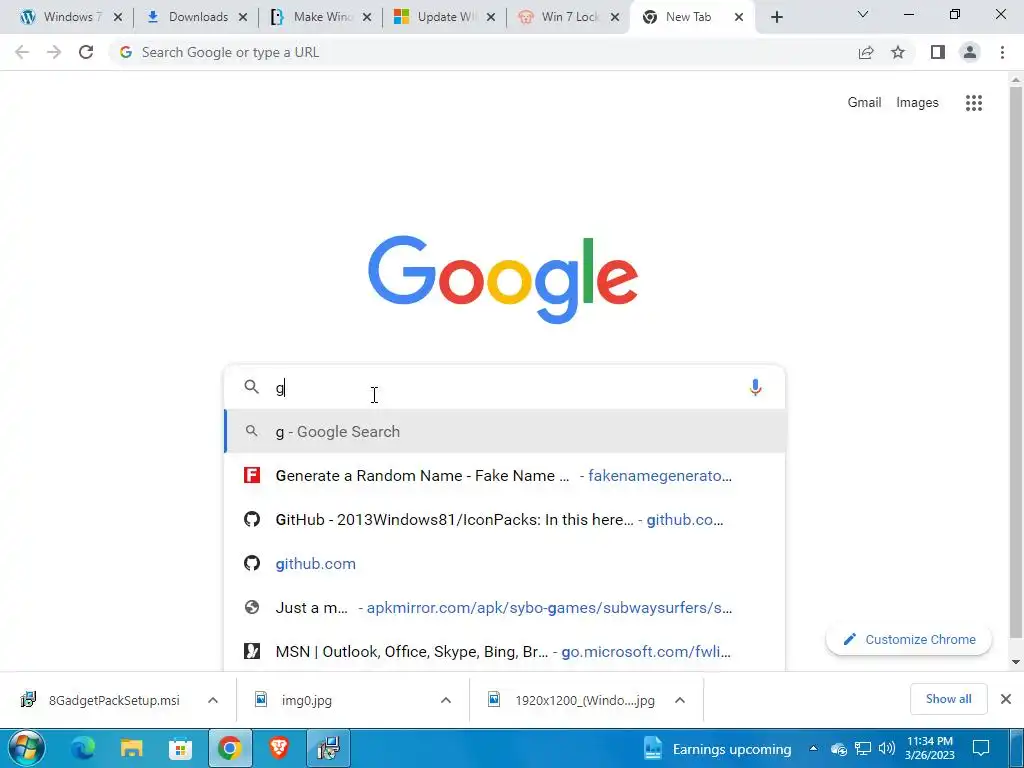Expand options for 8GadgetPackSetup.msi download
Screen dimensions: 1024x768
click(x=213, y=700)
